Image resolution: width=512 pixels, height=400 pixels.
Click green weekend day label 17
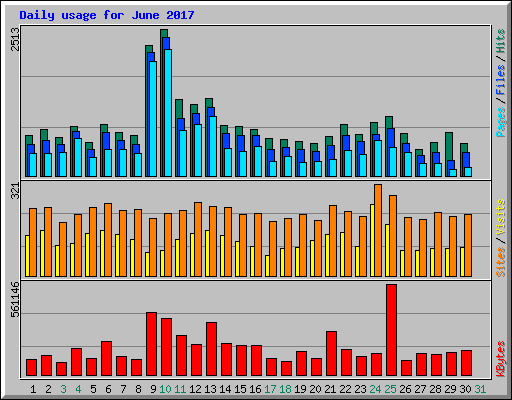pyautogui.click(x=270, y=389)
